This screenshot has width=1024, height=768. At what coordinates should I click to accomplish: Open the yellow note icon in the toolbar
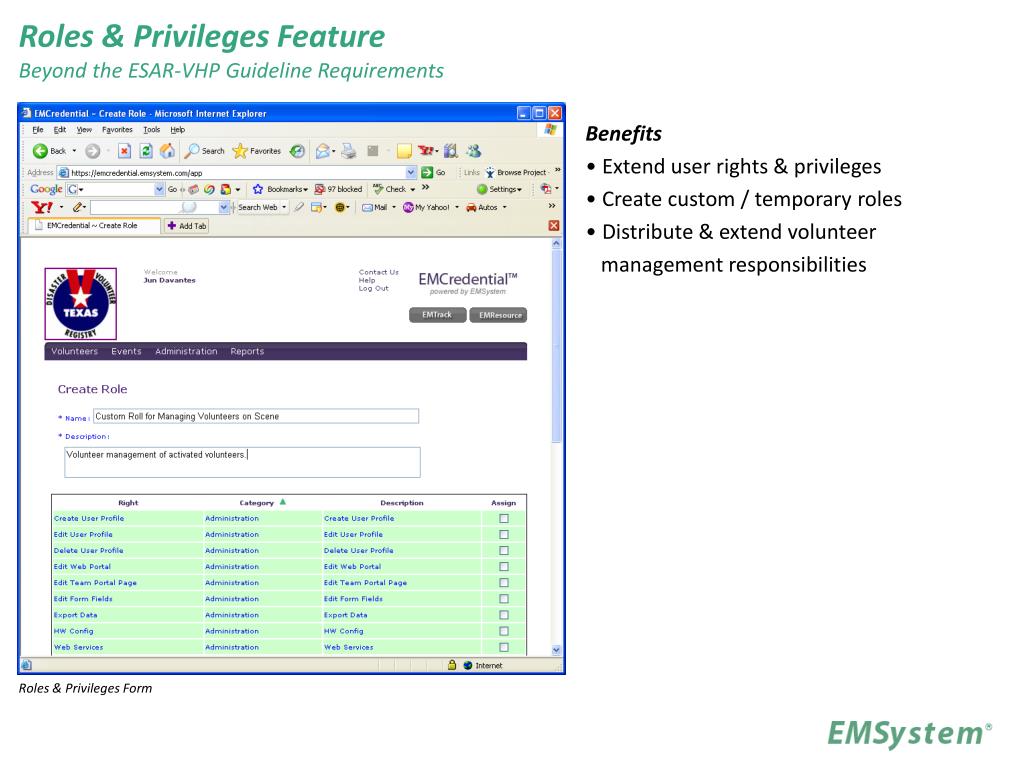pos(404,151)
